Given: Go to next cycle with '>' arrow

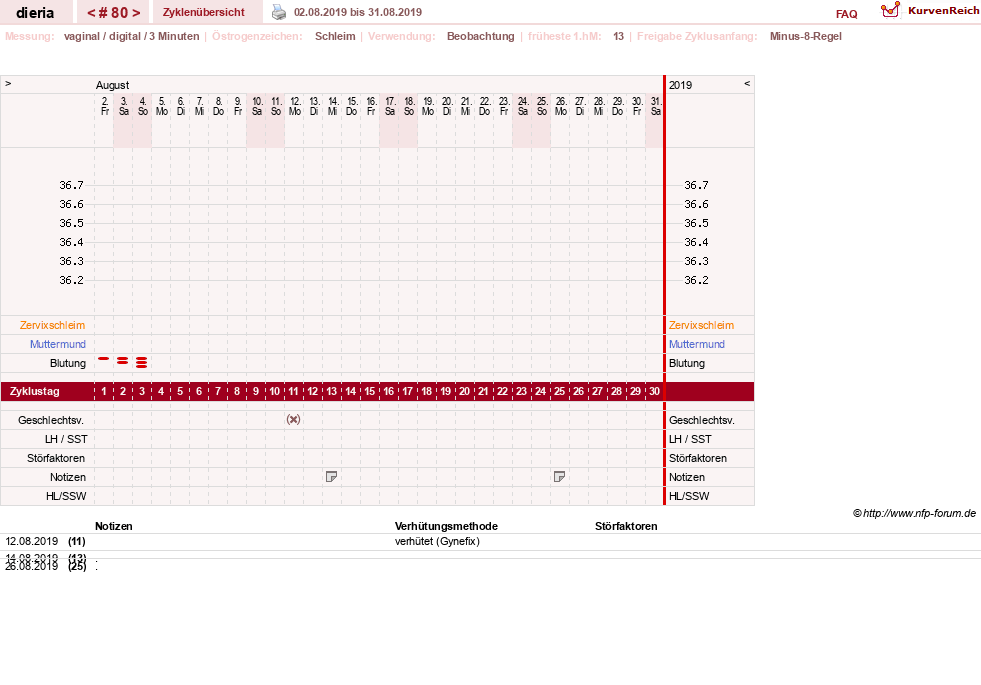Looking at the screenshot, I should click(136, 13).
